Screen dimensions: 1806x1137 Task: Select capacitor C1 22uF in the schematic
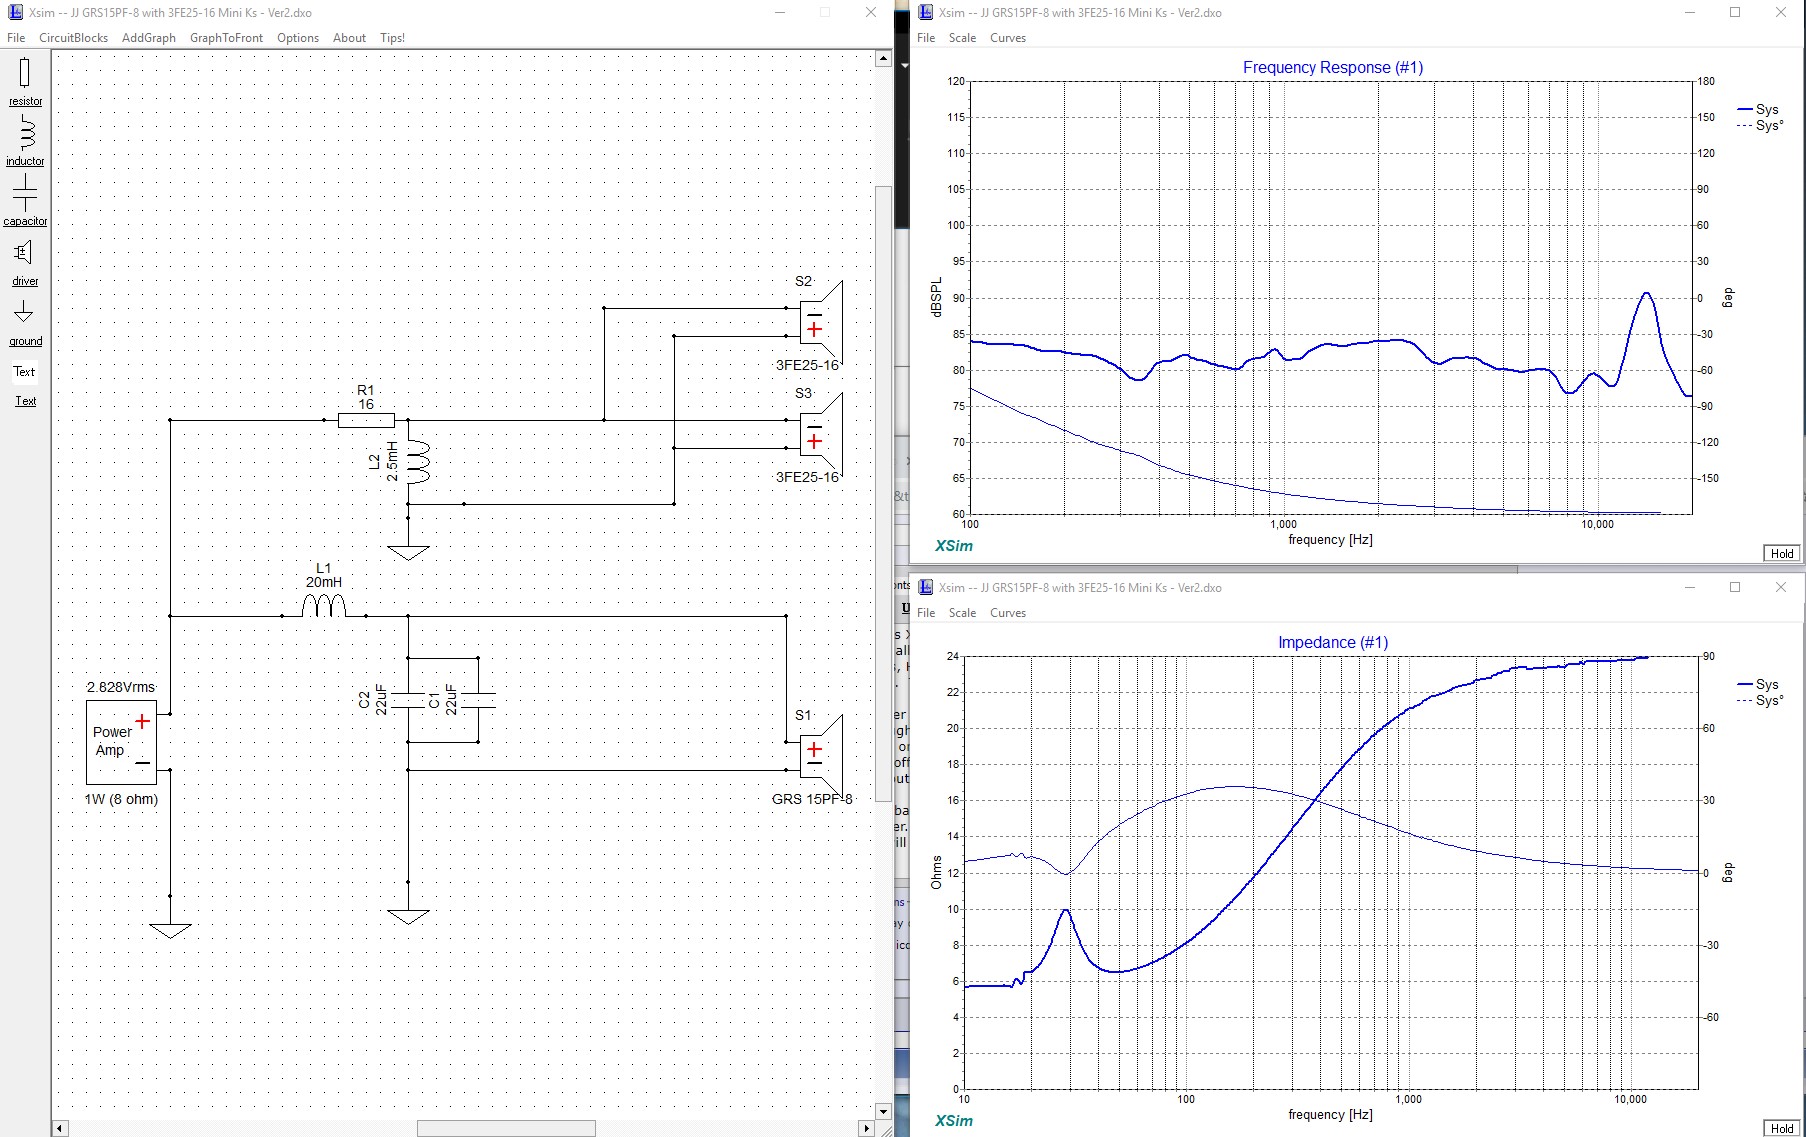[478, 700]
